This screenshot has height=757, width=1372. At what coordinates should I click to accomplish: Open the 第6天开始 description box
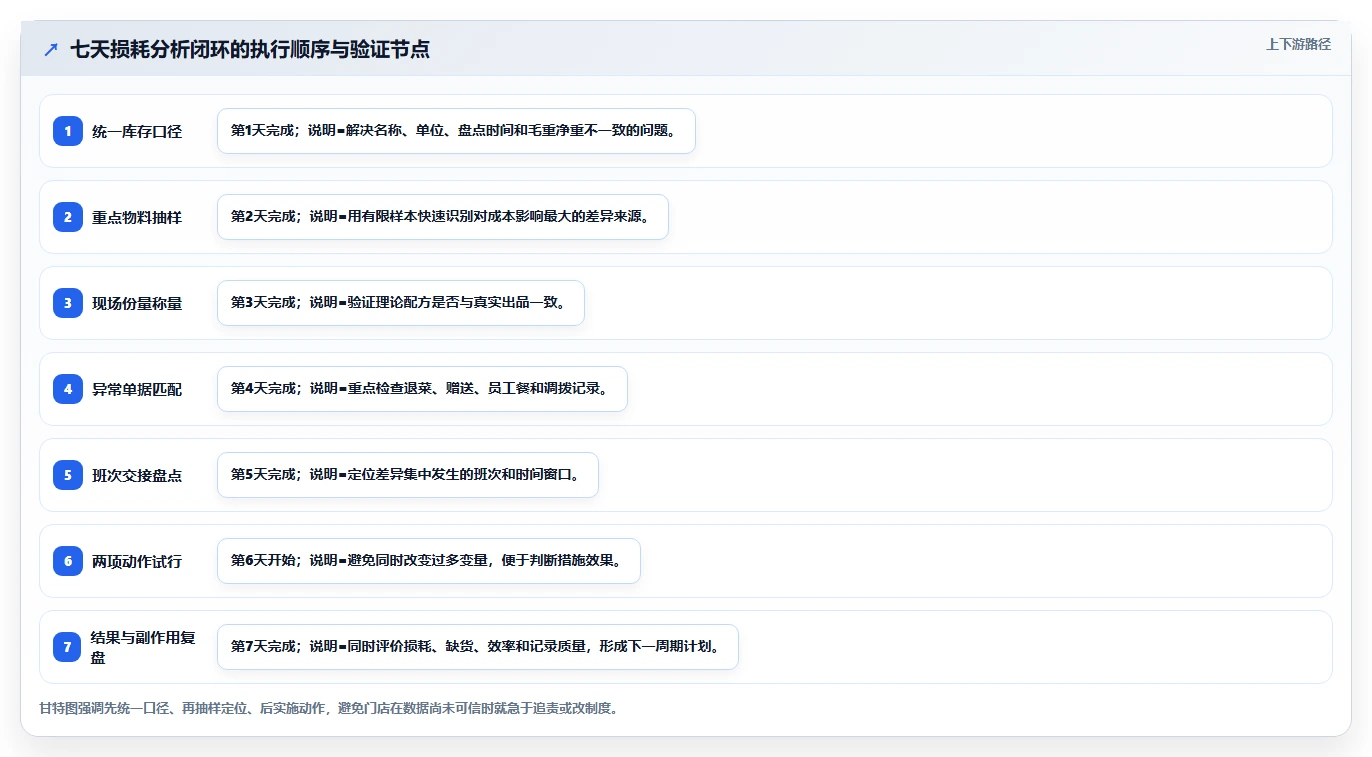pyautogui.click(x=428, y=561)
